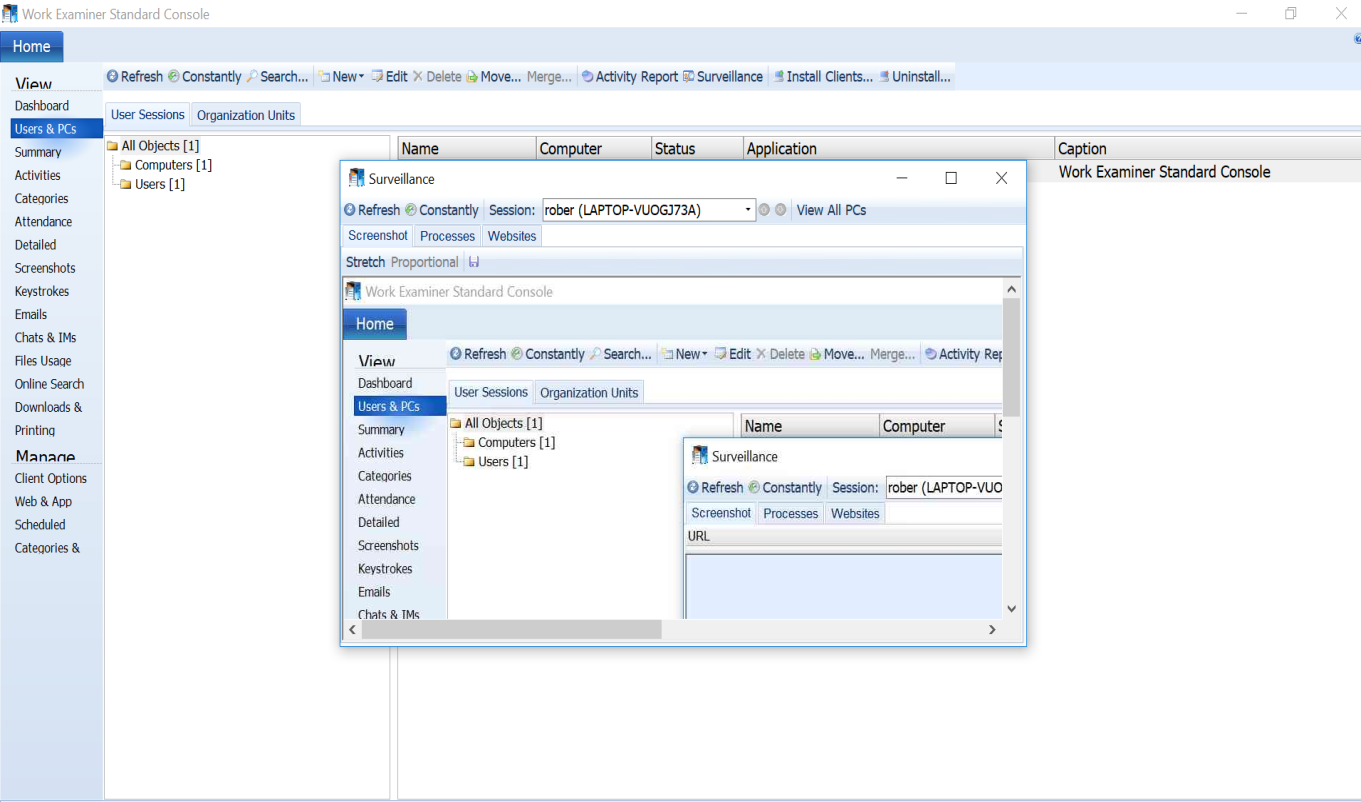Switch screenshot scaling to Proportional
1361x802 pixels.
(424, 261)
